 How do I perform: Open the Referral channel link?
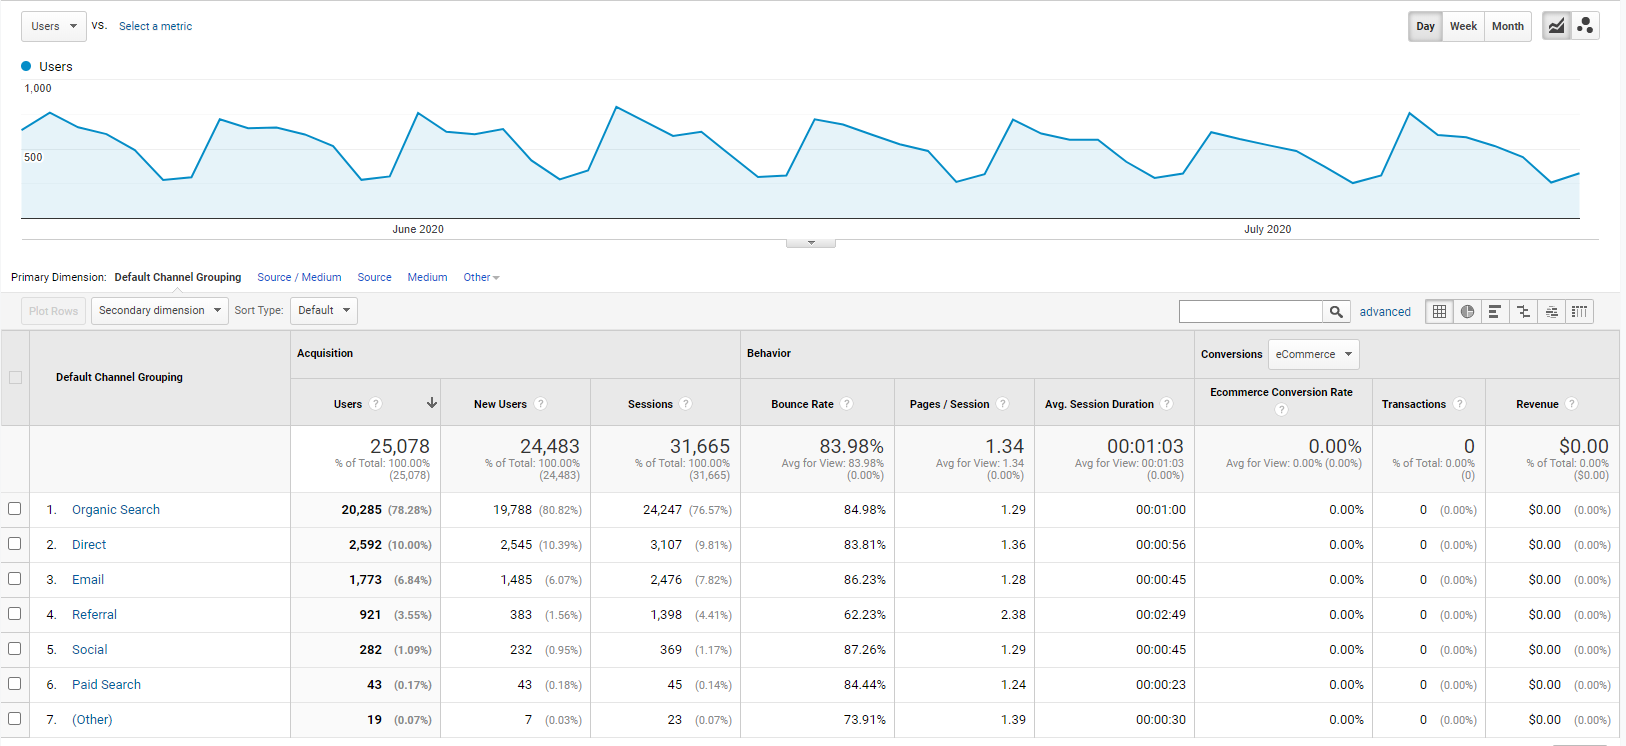click(94, 615)
